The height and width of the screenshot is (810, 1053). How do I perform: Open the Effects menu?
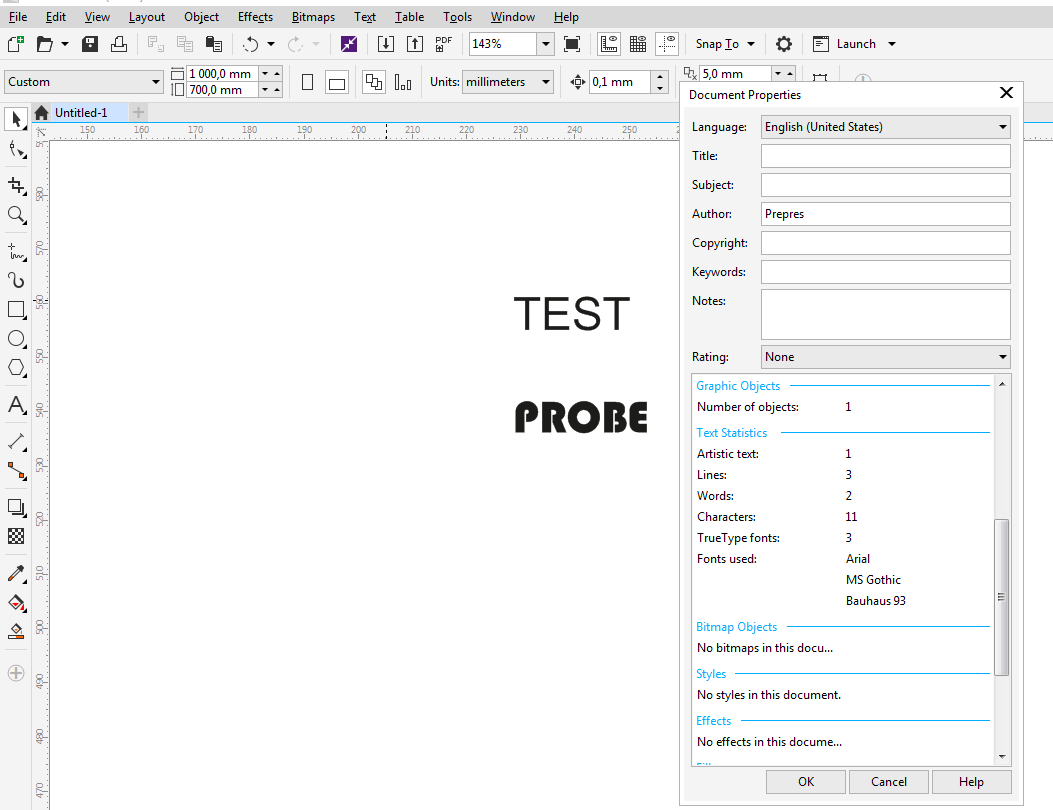point(255,17)
